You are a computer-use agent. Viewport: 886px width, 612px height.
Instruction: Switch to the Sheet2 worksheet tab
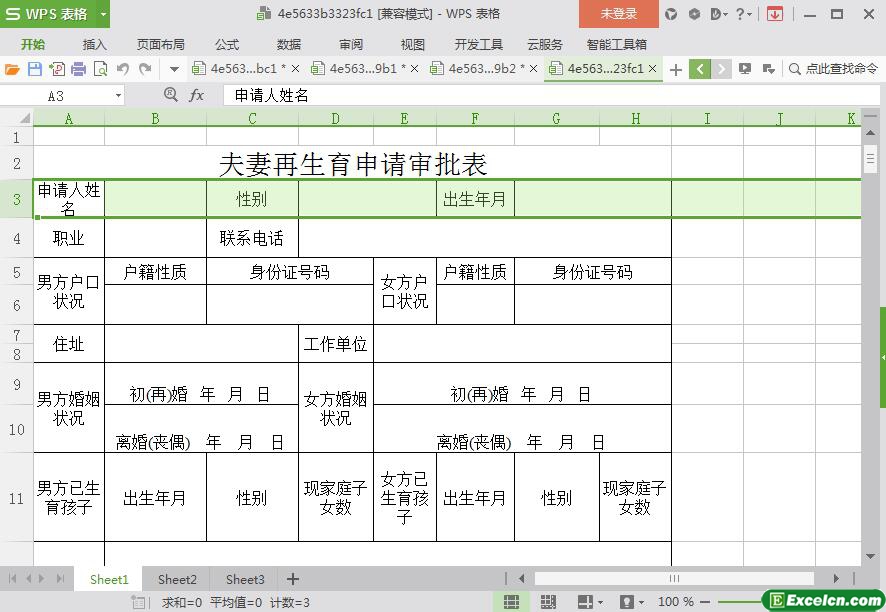pos(177,579)
